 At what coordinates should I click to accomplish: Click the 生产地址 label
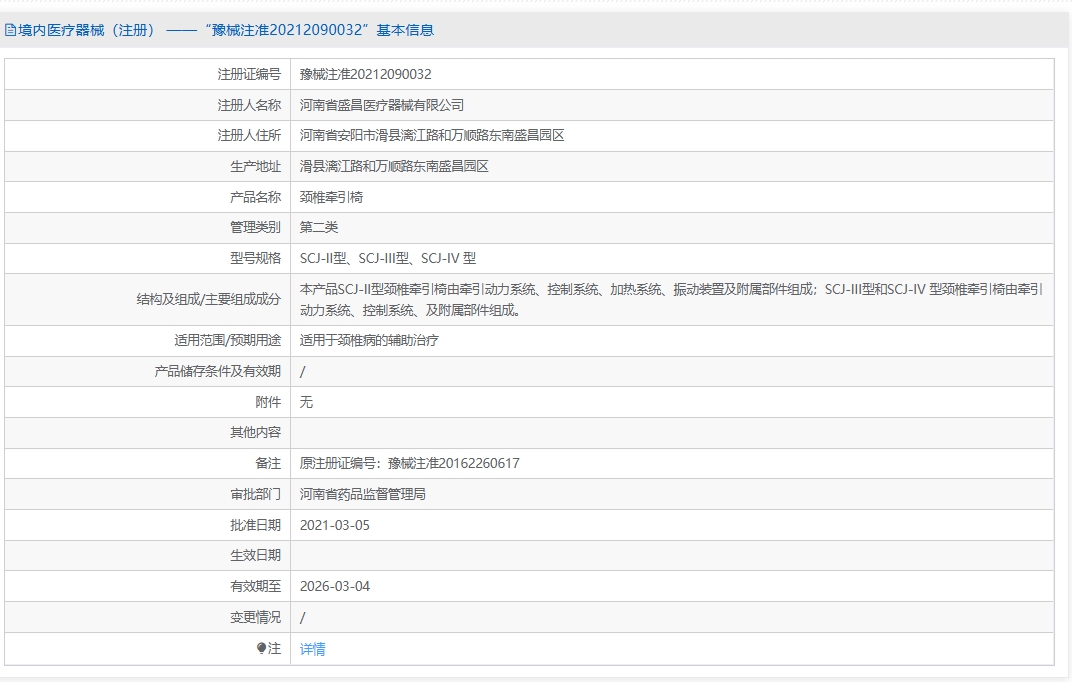tap(256, 166)
